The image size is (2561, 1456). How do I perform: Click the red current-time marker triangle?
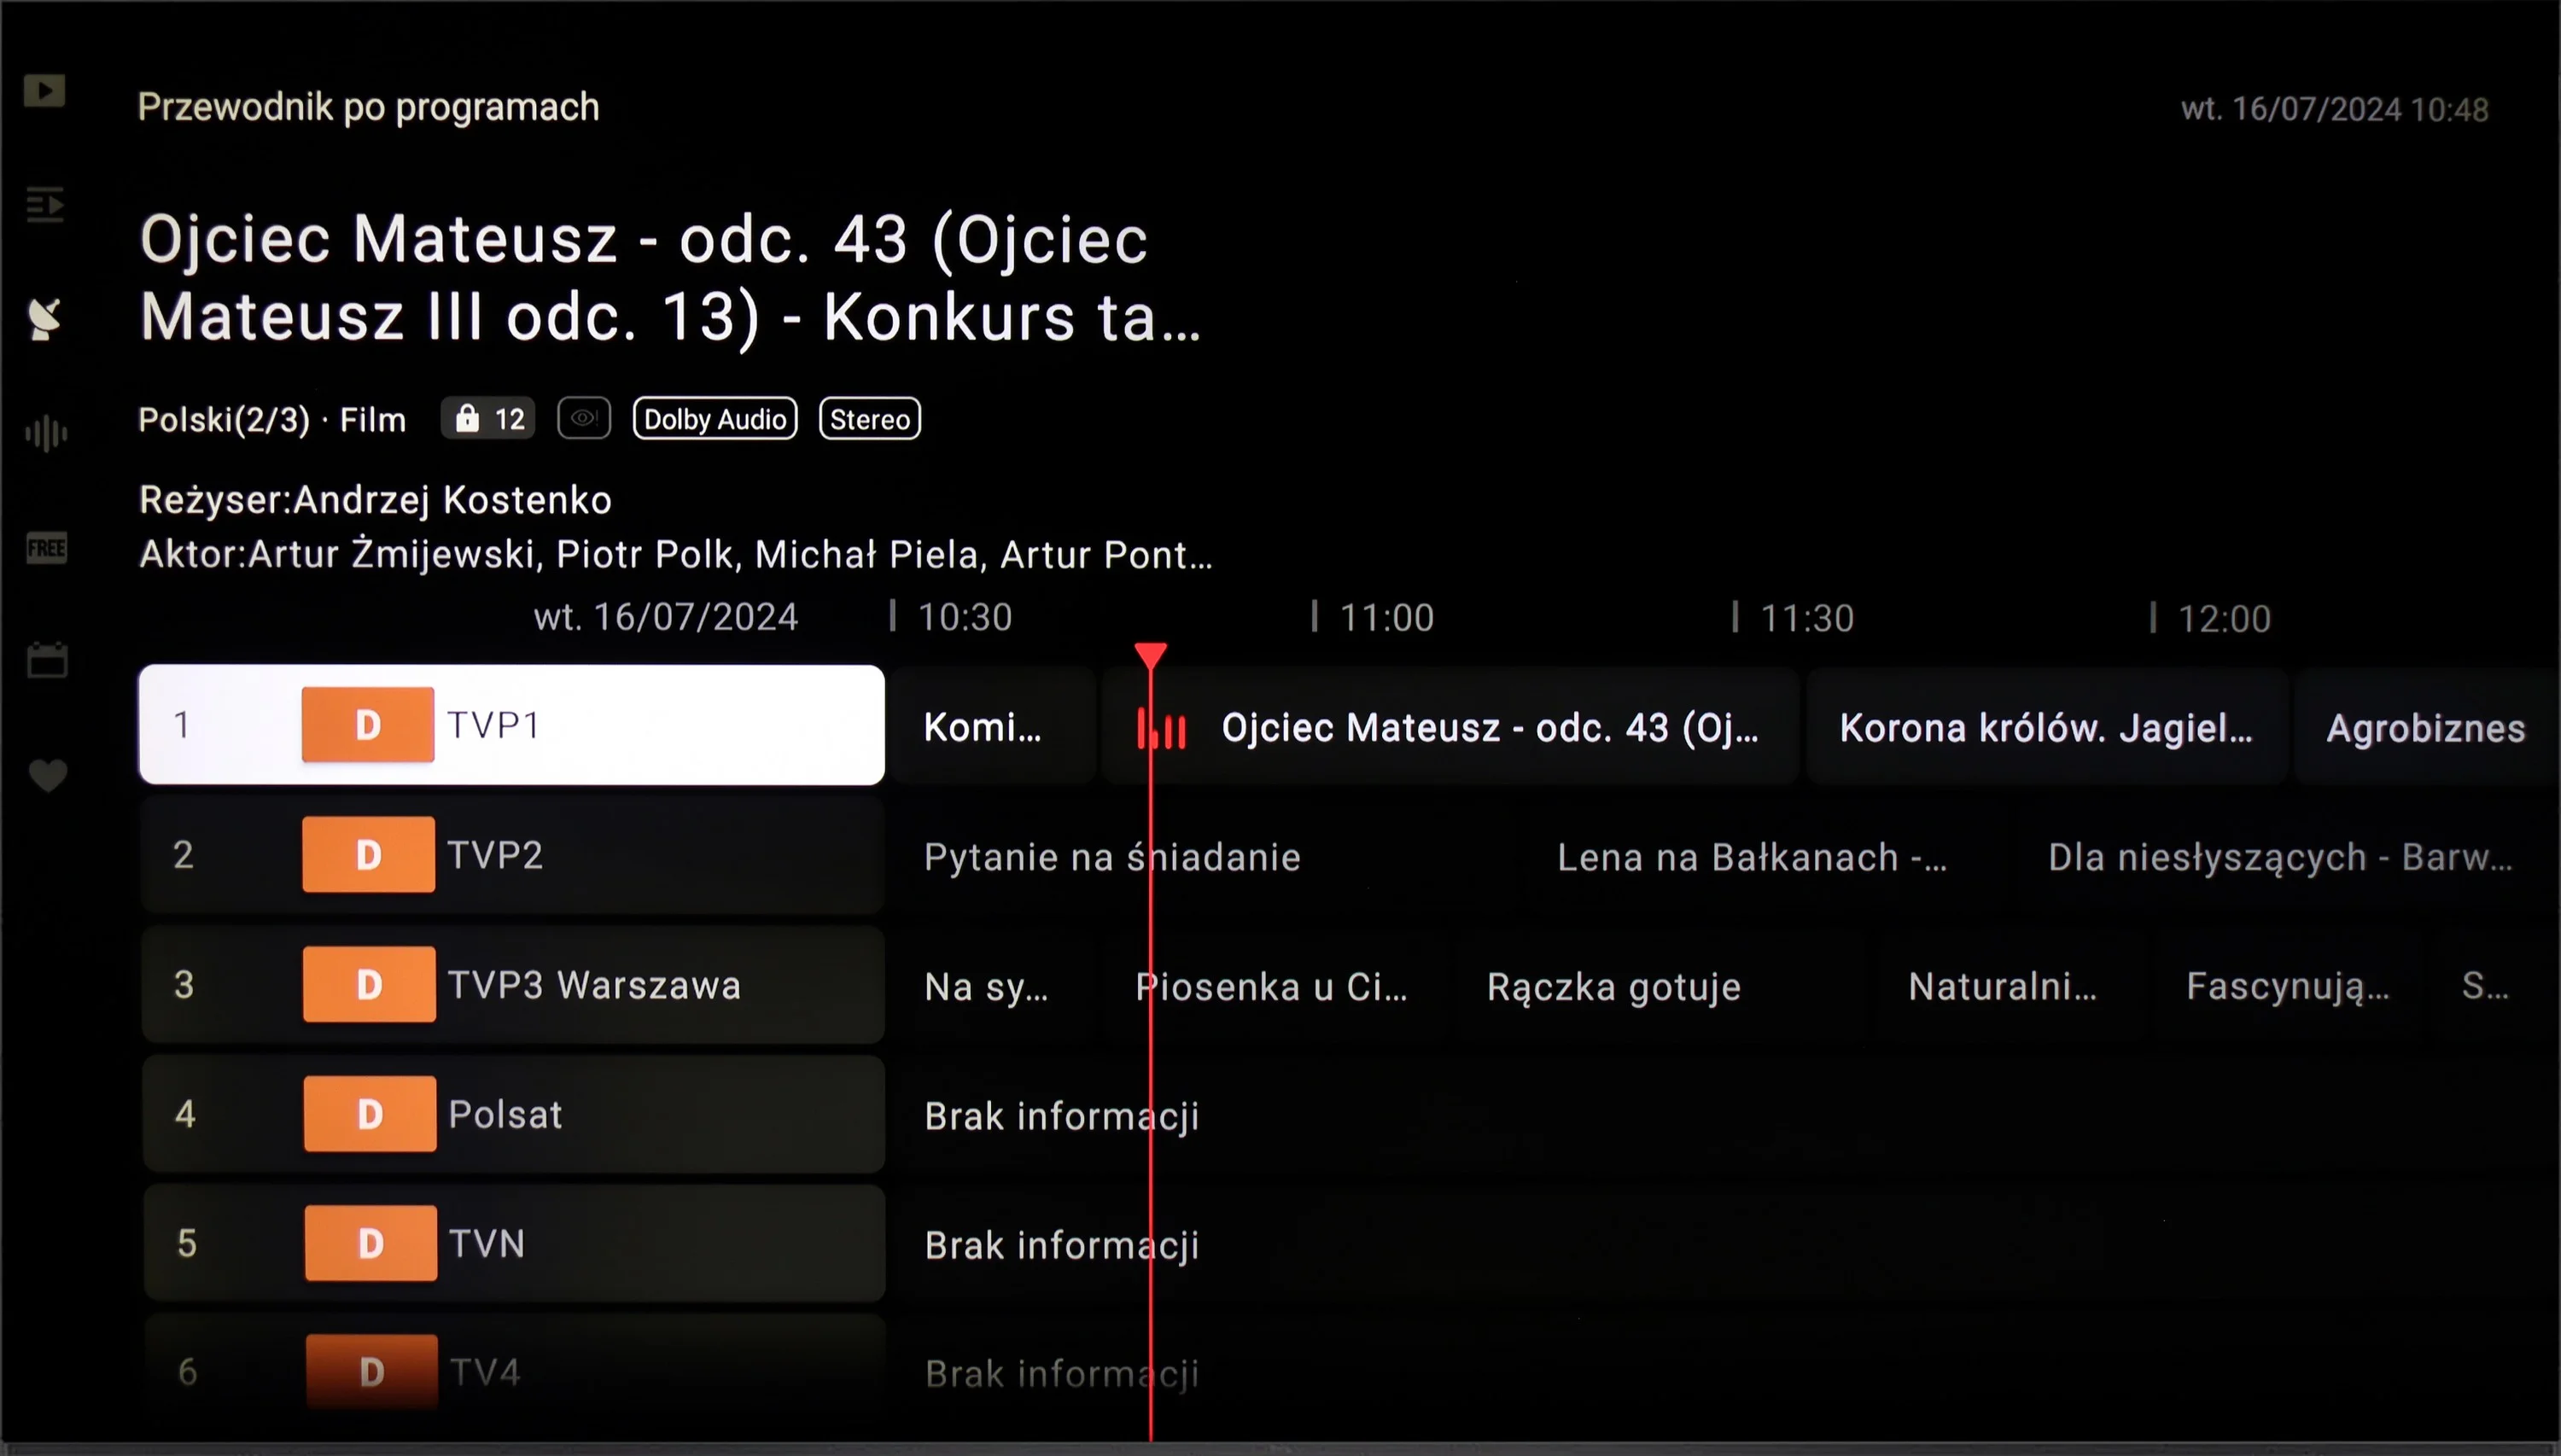1151,656
